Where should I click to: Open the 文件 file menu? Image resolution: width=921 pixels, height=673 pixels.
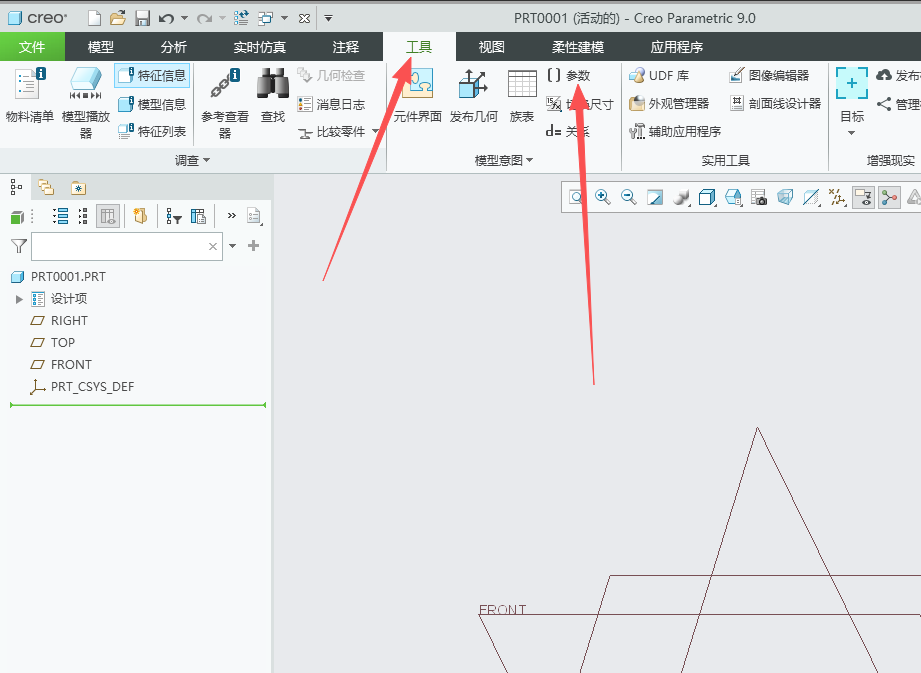tap(32, 47)
